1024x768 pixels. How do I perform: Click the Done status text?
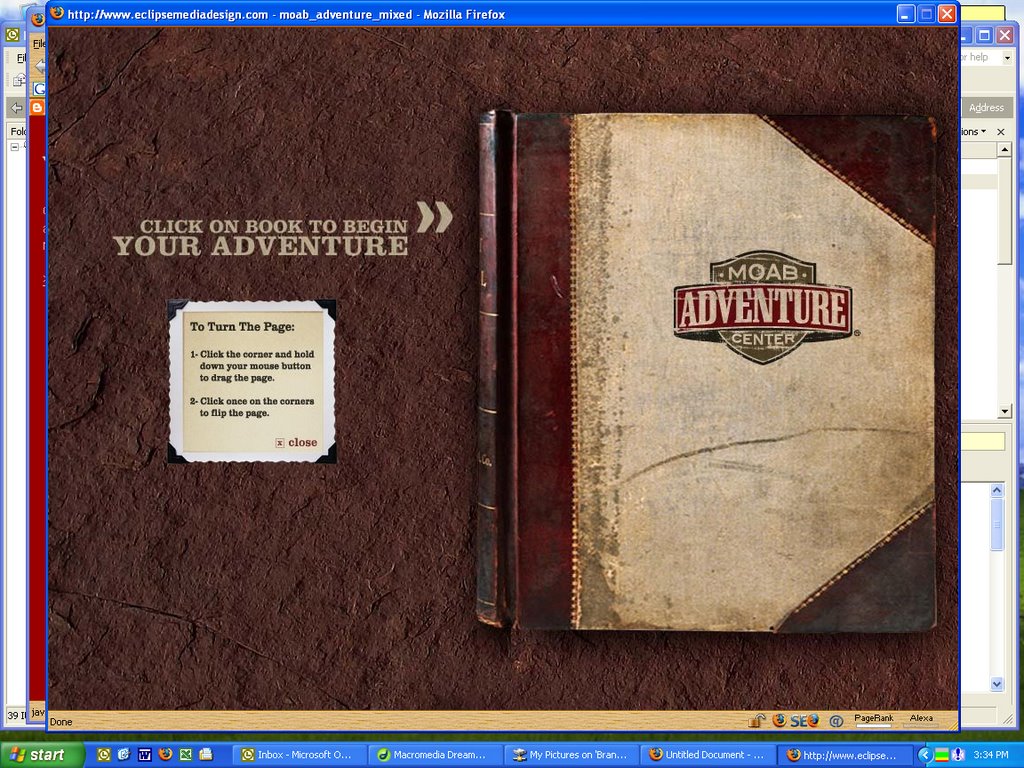click(61, 722)
